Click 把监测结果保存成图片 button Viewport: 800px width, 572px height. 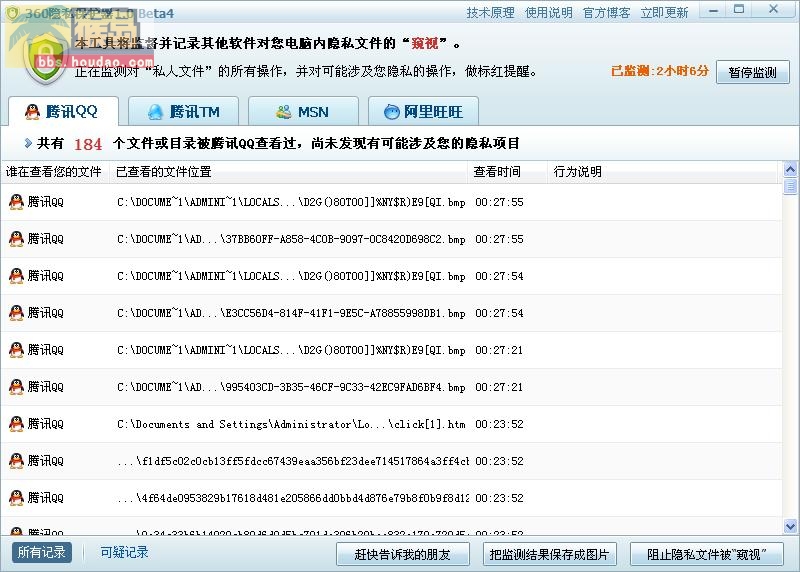(x=549, y=554)
